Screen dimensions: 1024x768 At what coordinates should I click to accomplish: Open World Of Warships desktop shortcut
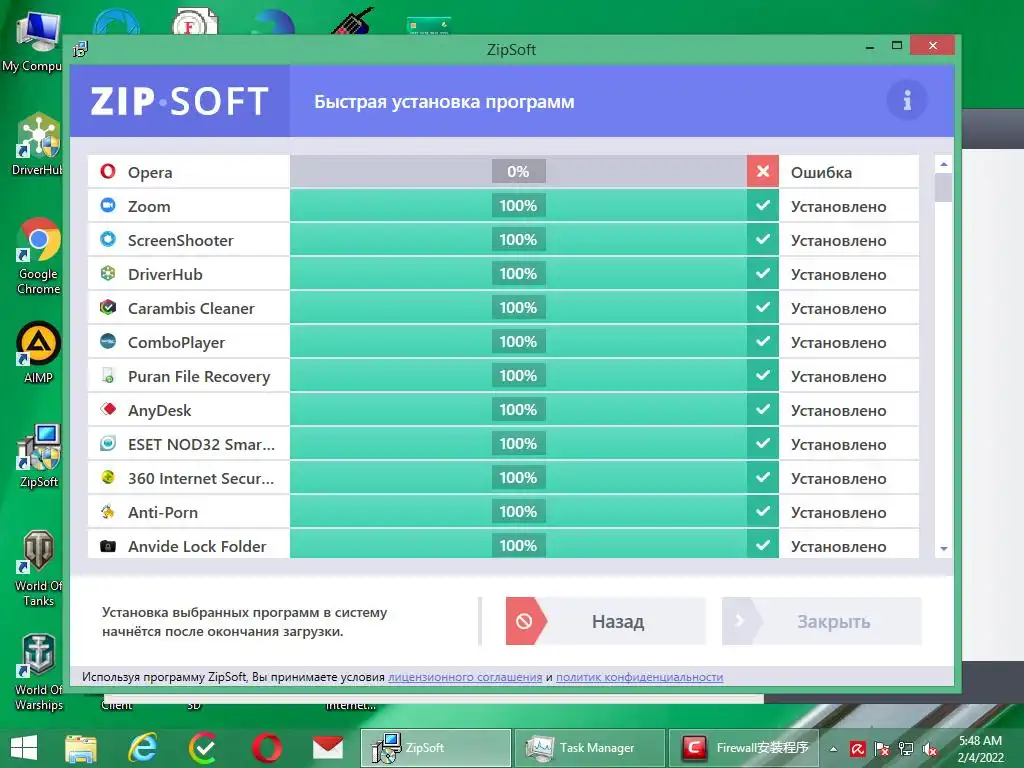coord(39,673)
